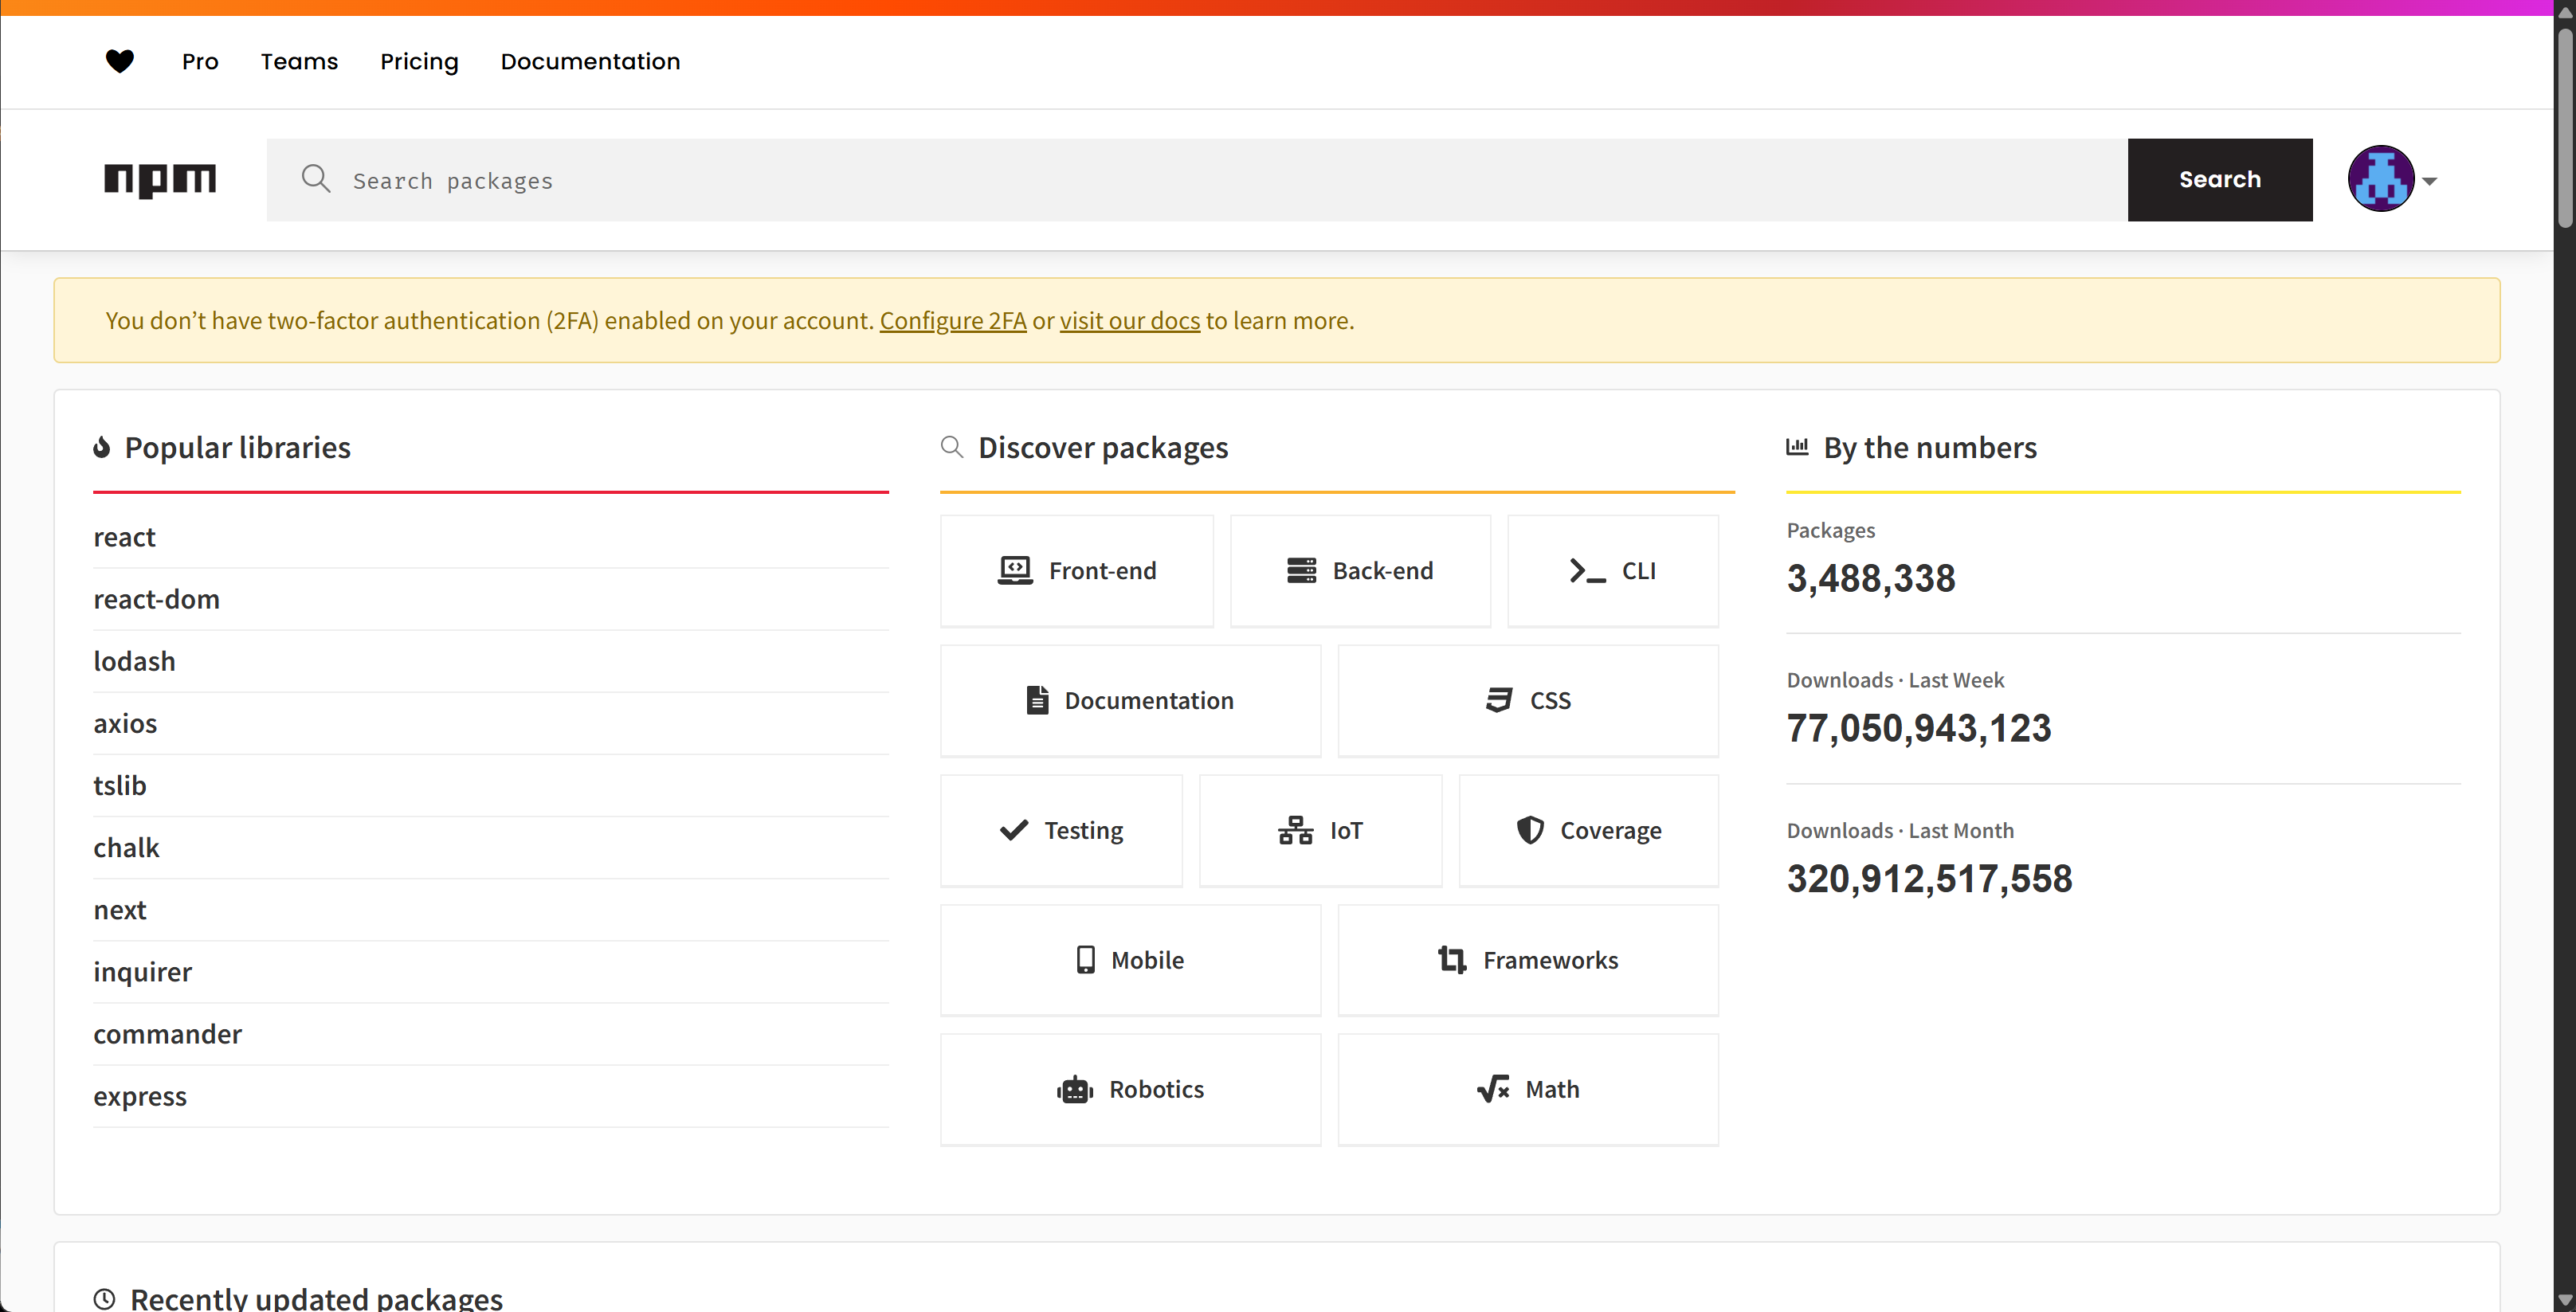Click the CLI terminal prompt icon

point(1588,571)
